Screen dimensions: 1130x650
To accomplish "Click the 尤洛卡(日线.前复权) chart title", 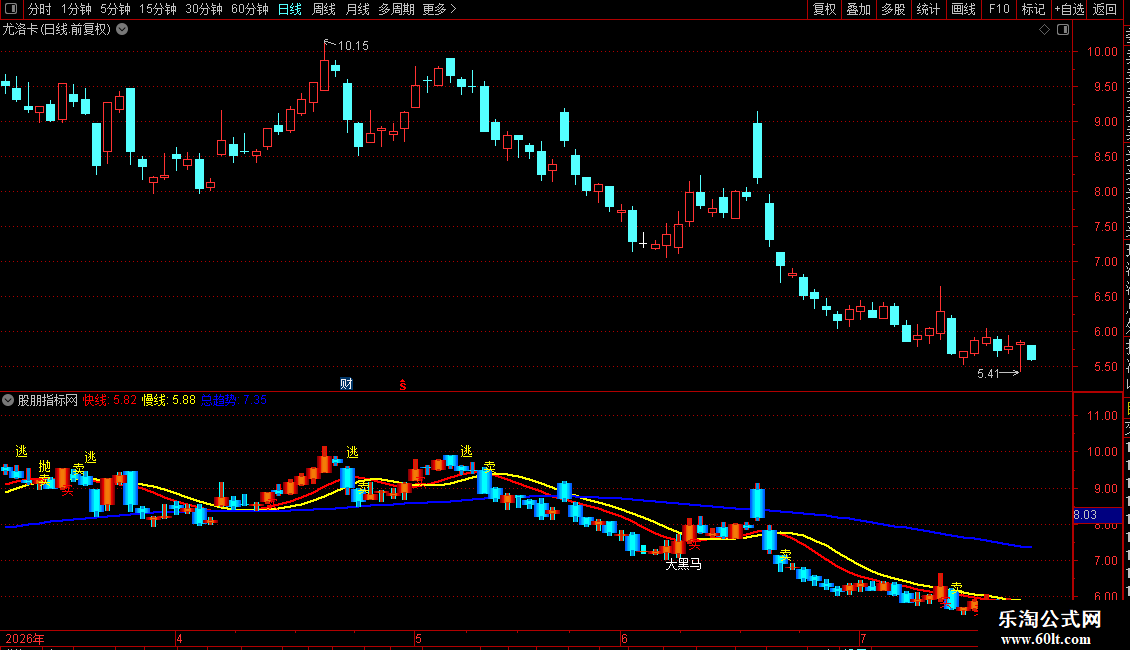I will [x=57, y=30].
